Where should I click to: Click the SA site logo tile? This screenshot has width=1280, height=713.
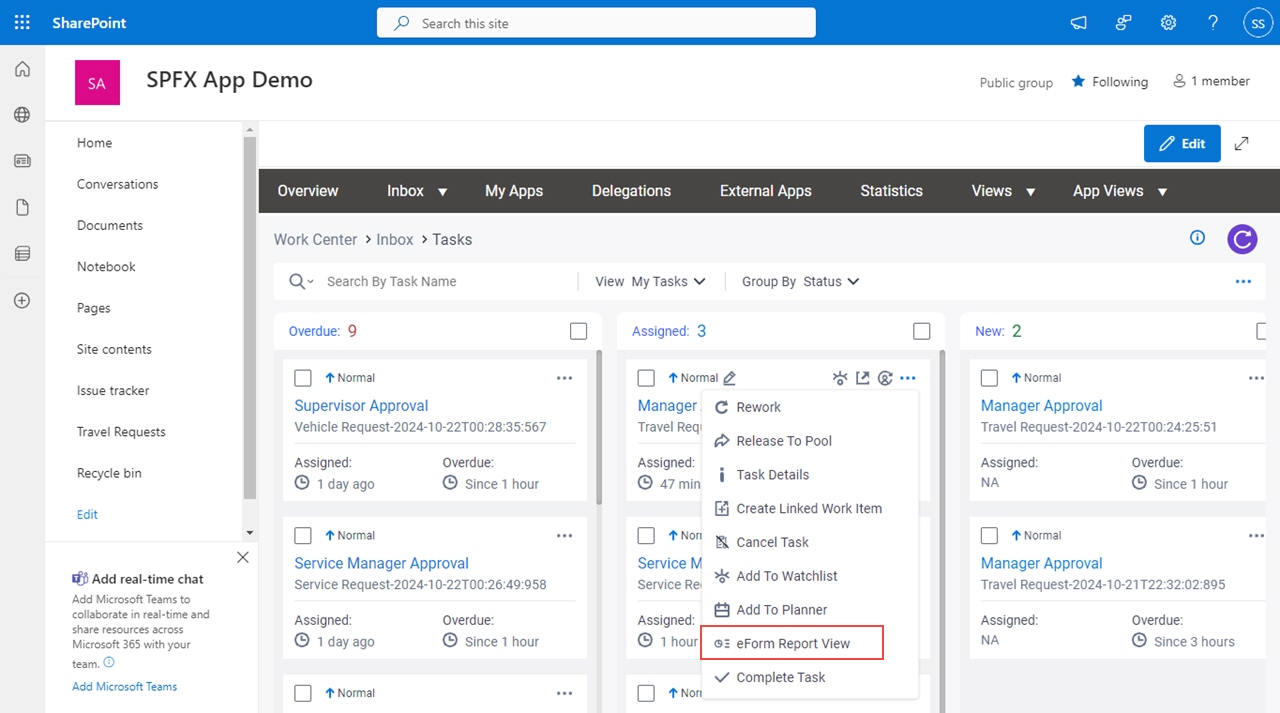click(x=97, y=83)
